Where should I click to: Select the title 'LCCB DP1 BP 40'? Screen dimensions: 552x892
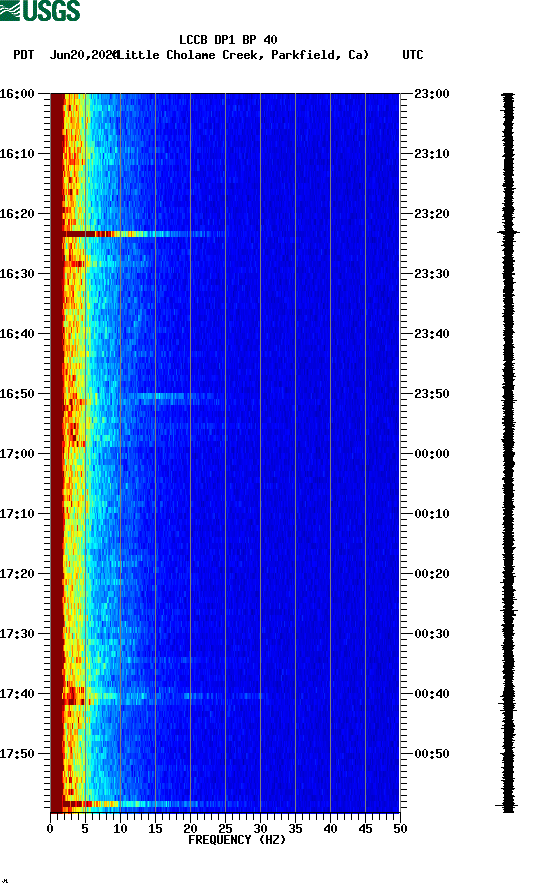228,40
